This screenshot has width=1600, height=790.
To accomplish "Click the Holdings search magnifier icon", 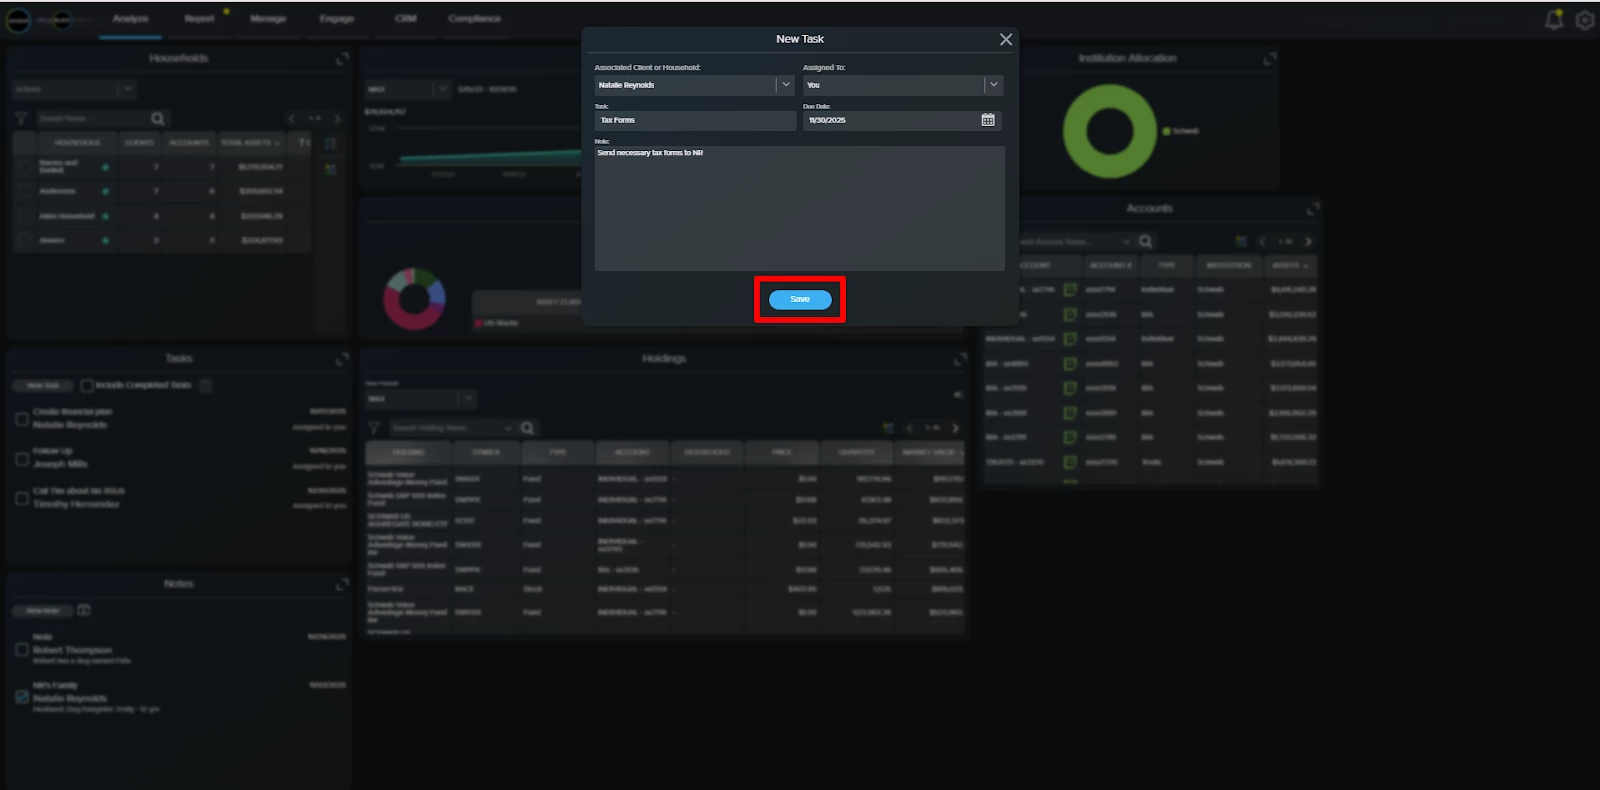I will 527,428.
